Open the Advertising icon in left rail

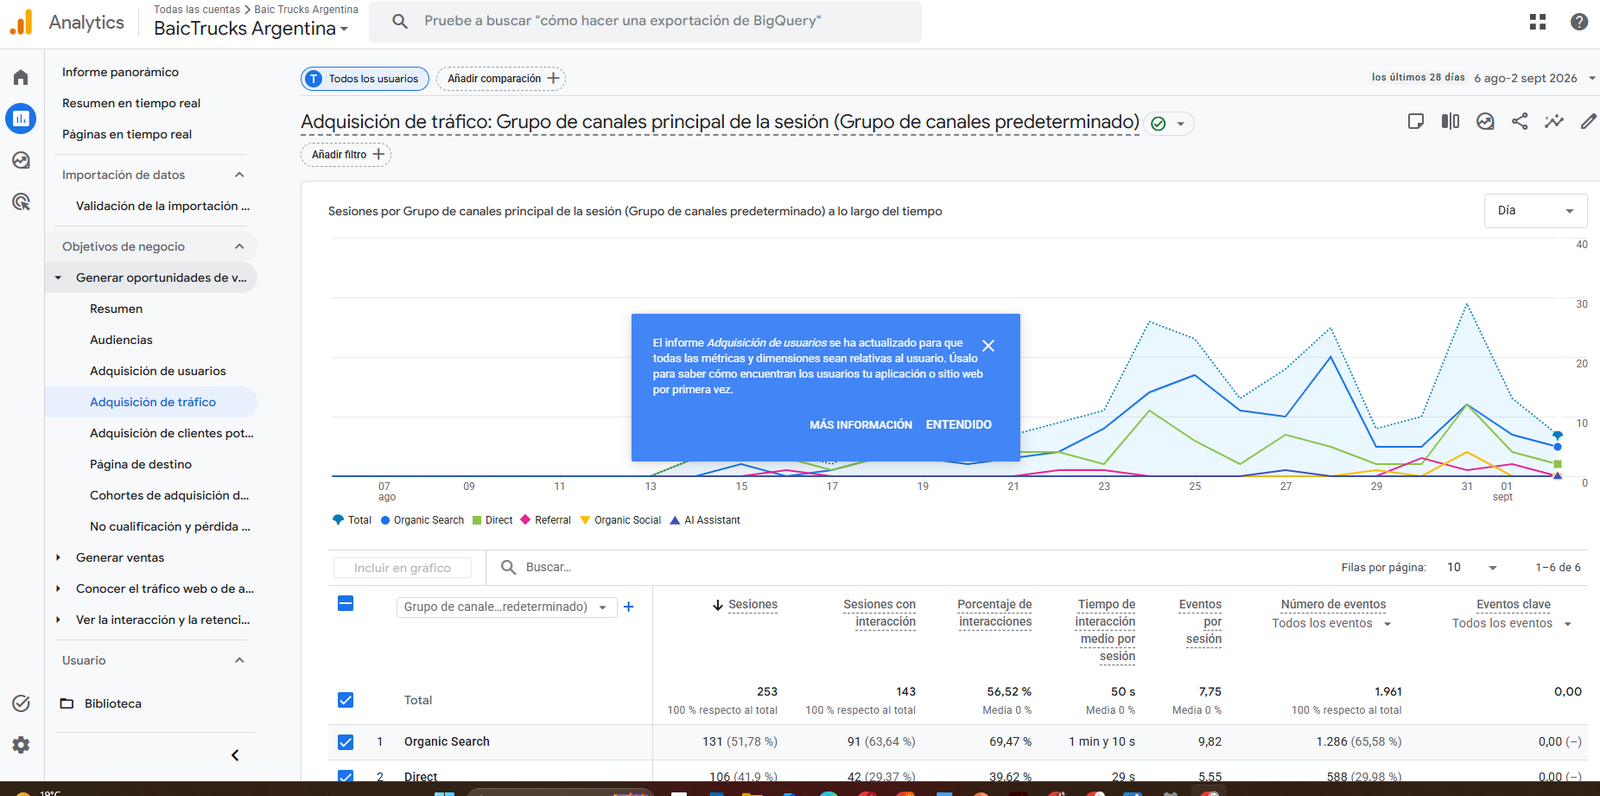(21, 202)
